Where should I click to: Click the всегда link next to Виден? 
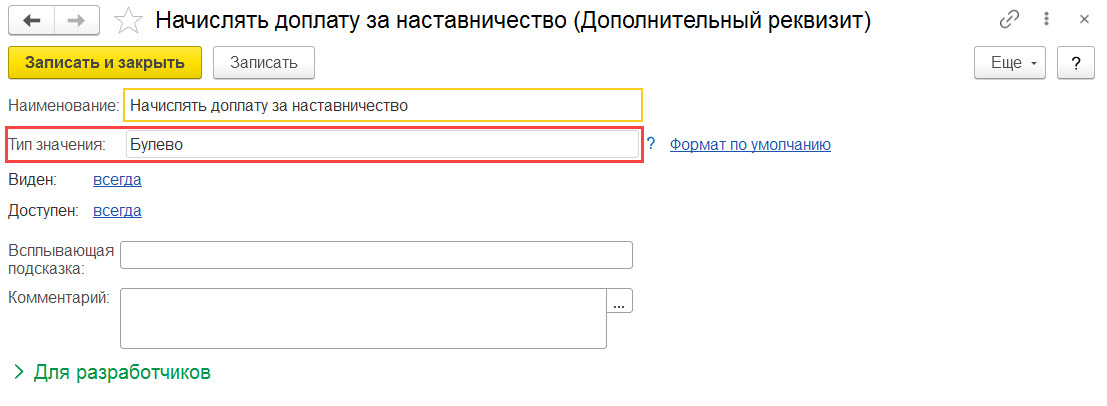click(117, 180)
